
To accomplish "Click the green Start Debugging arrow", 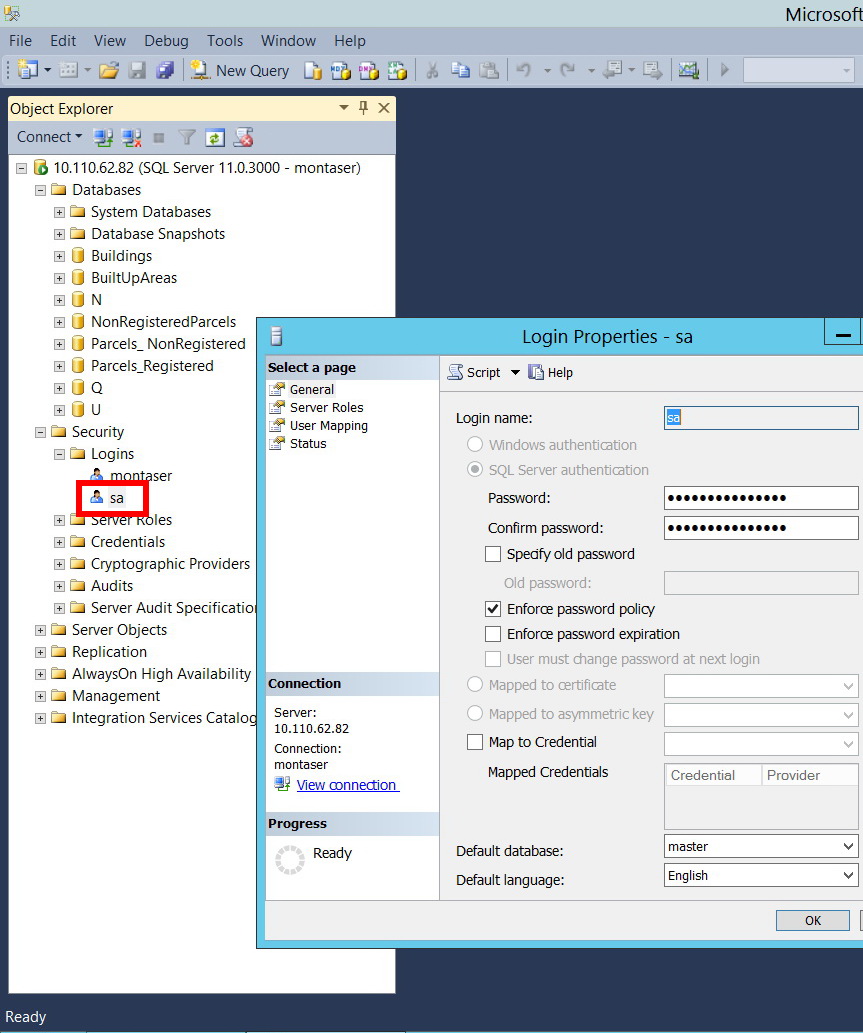I will pos(725,69).
